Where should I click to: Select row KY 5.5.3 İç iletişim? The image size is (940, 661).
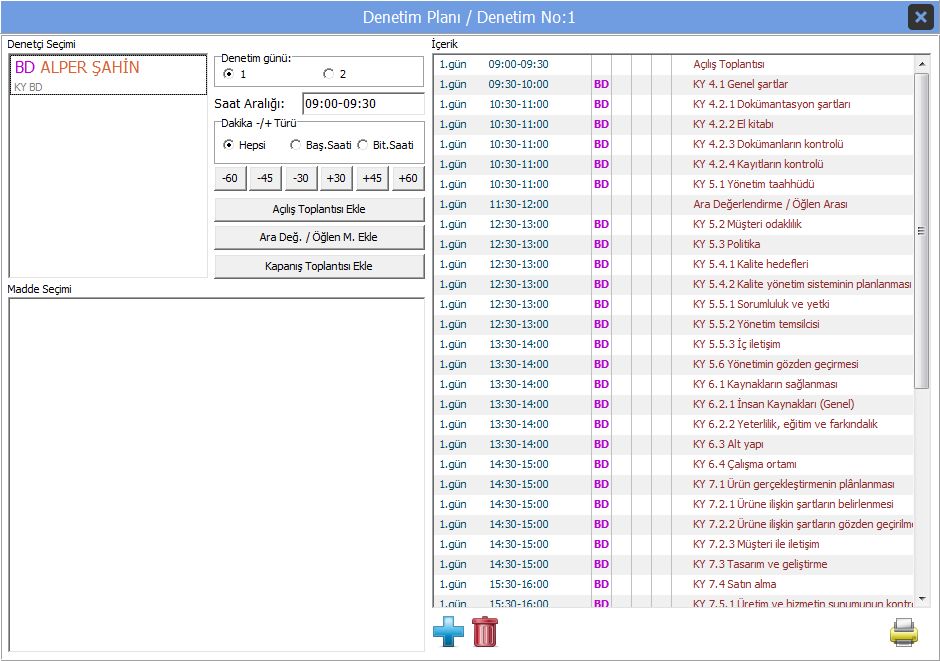(673, 344)
